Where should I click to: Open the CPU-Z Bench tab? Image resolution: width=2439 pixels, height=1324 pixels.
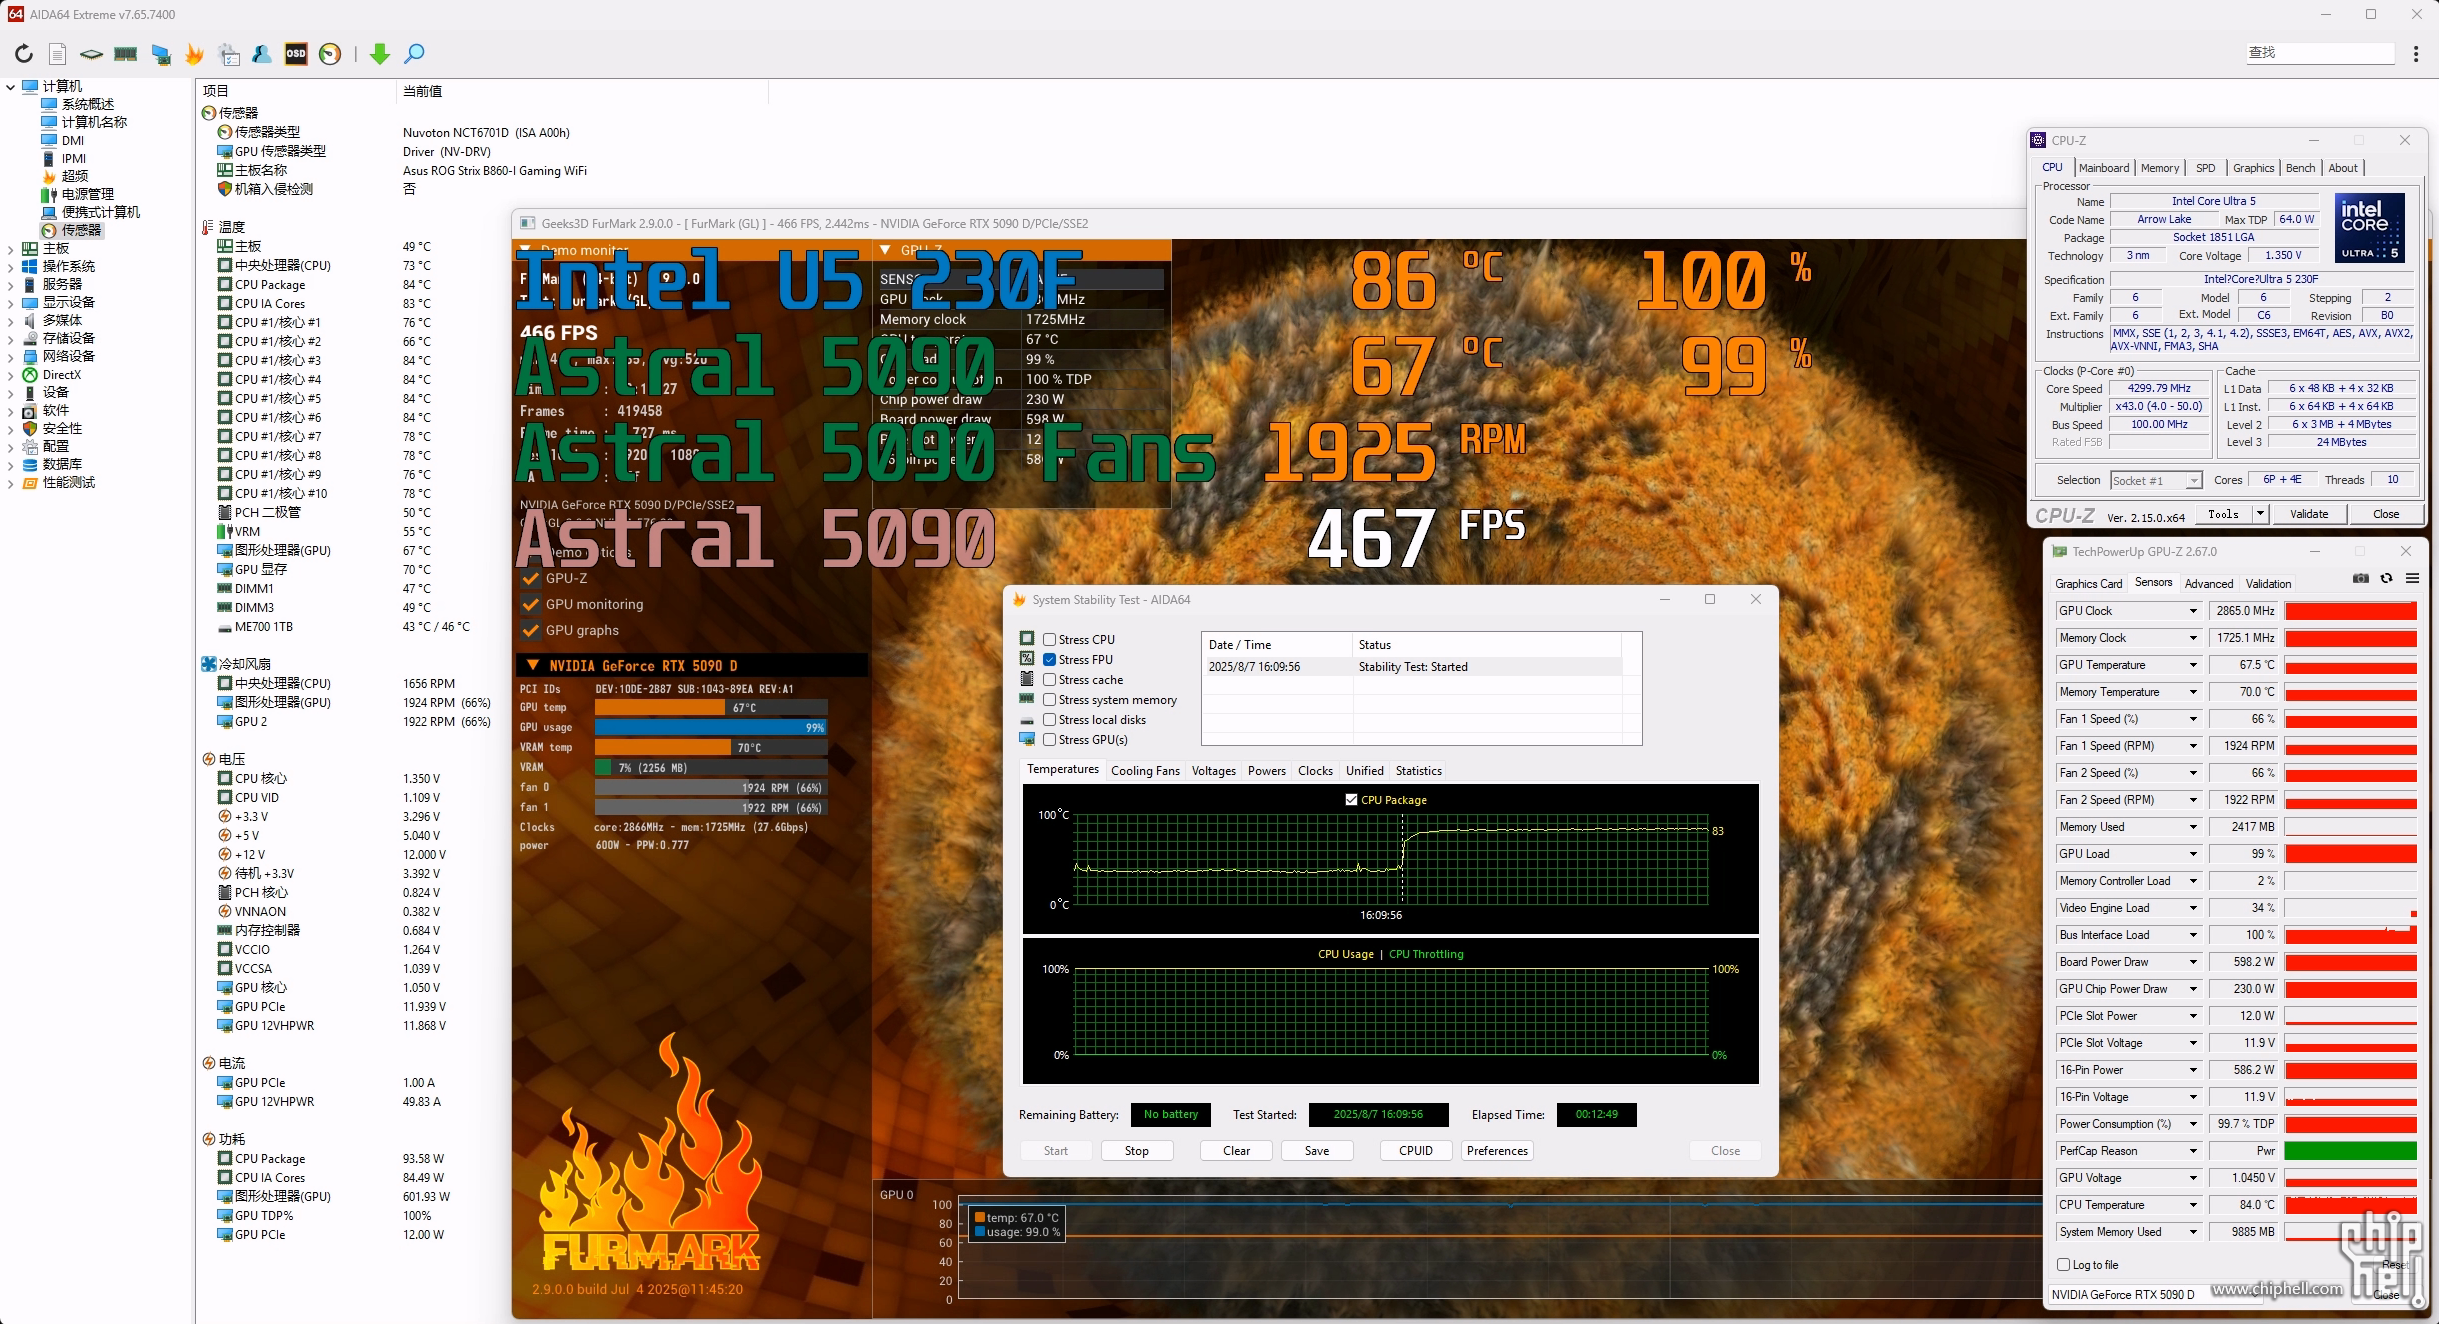pyautogui.click(x=2300, y=168)
